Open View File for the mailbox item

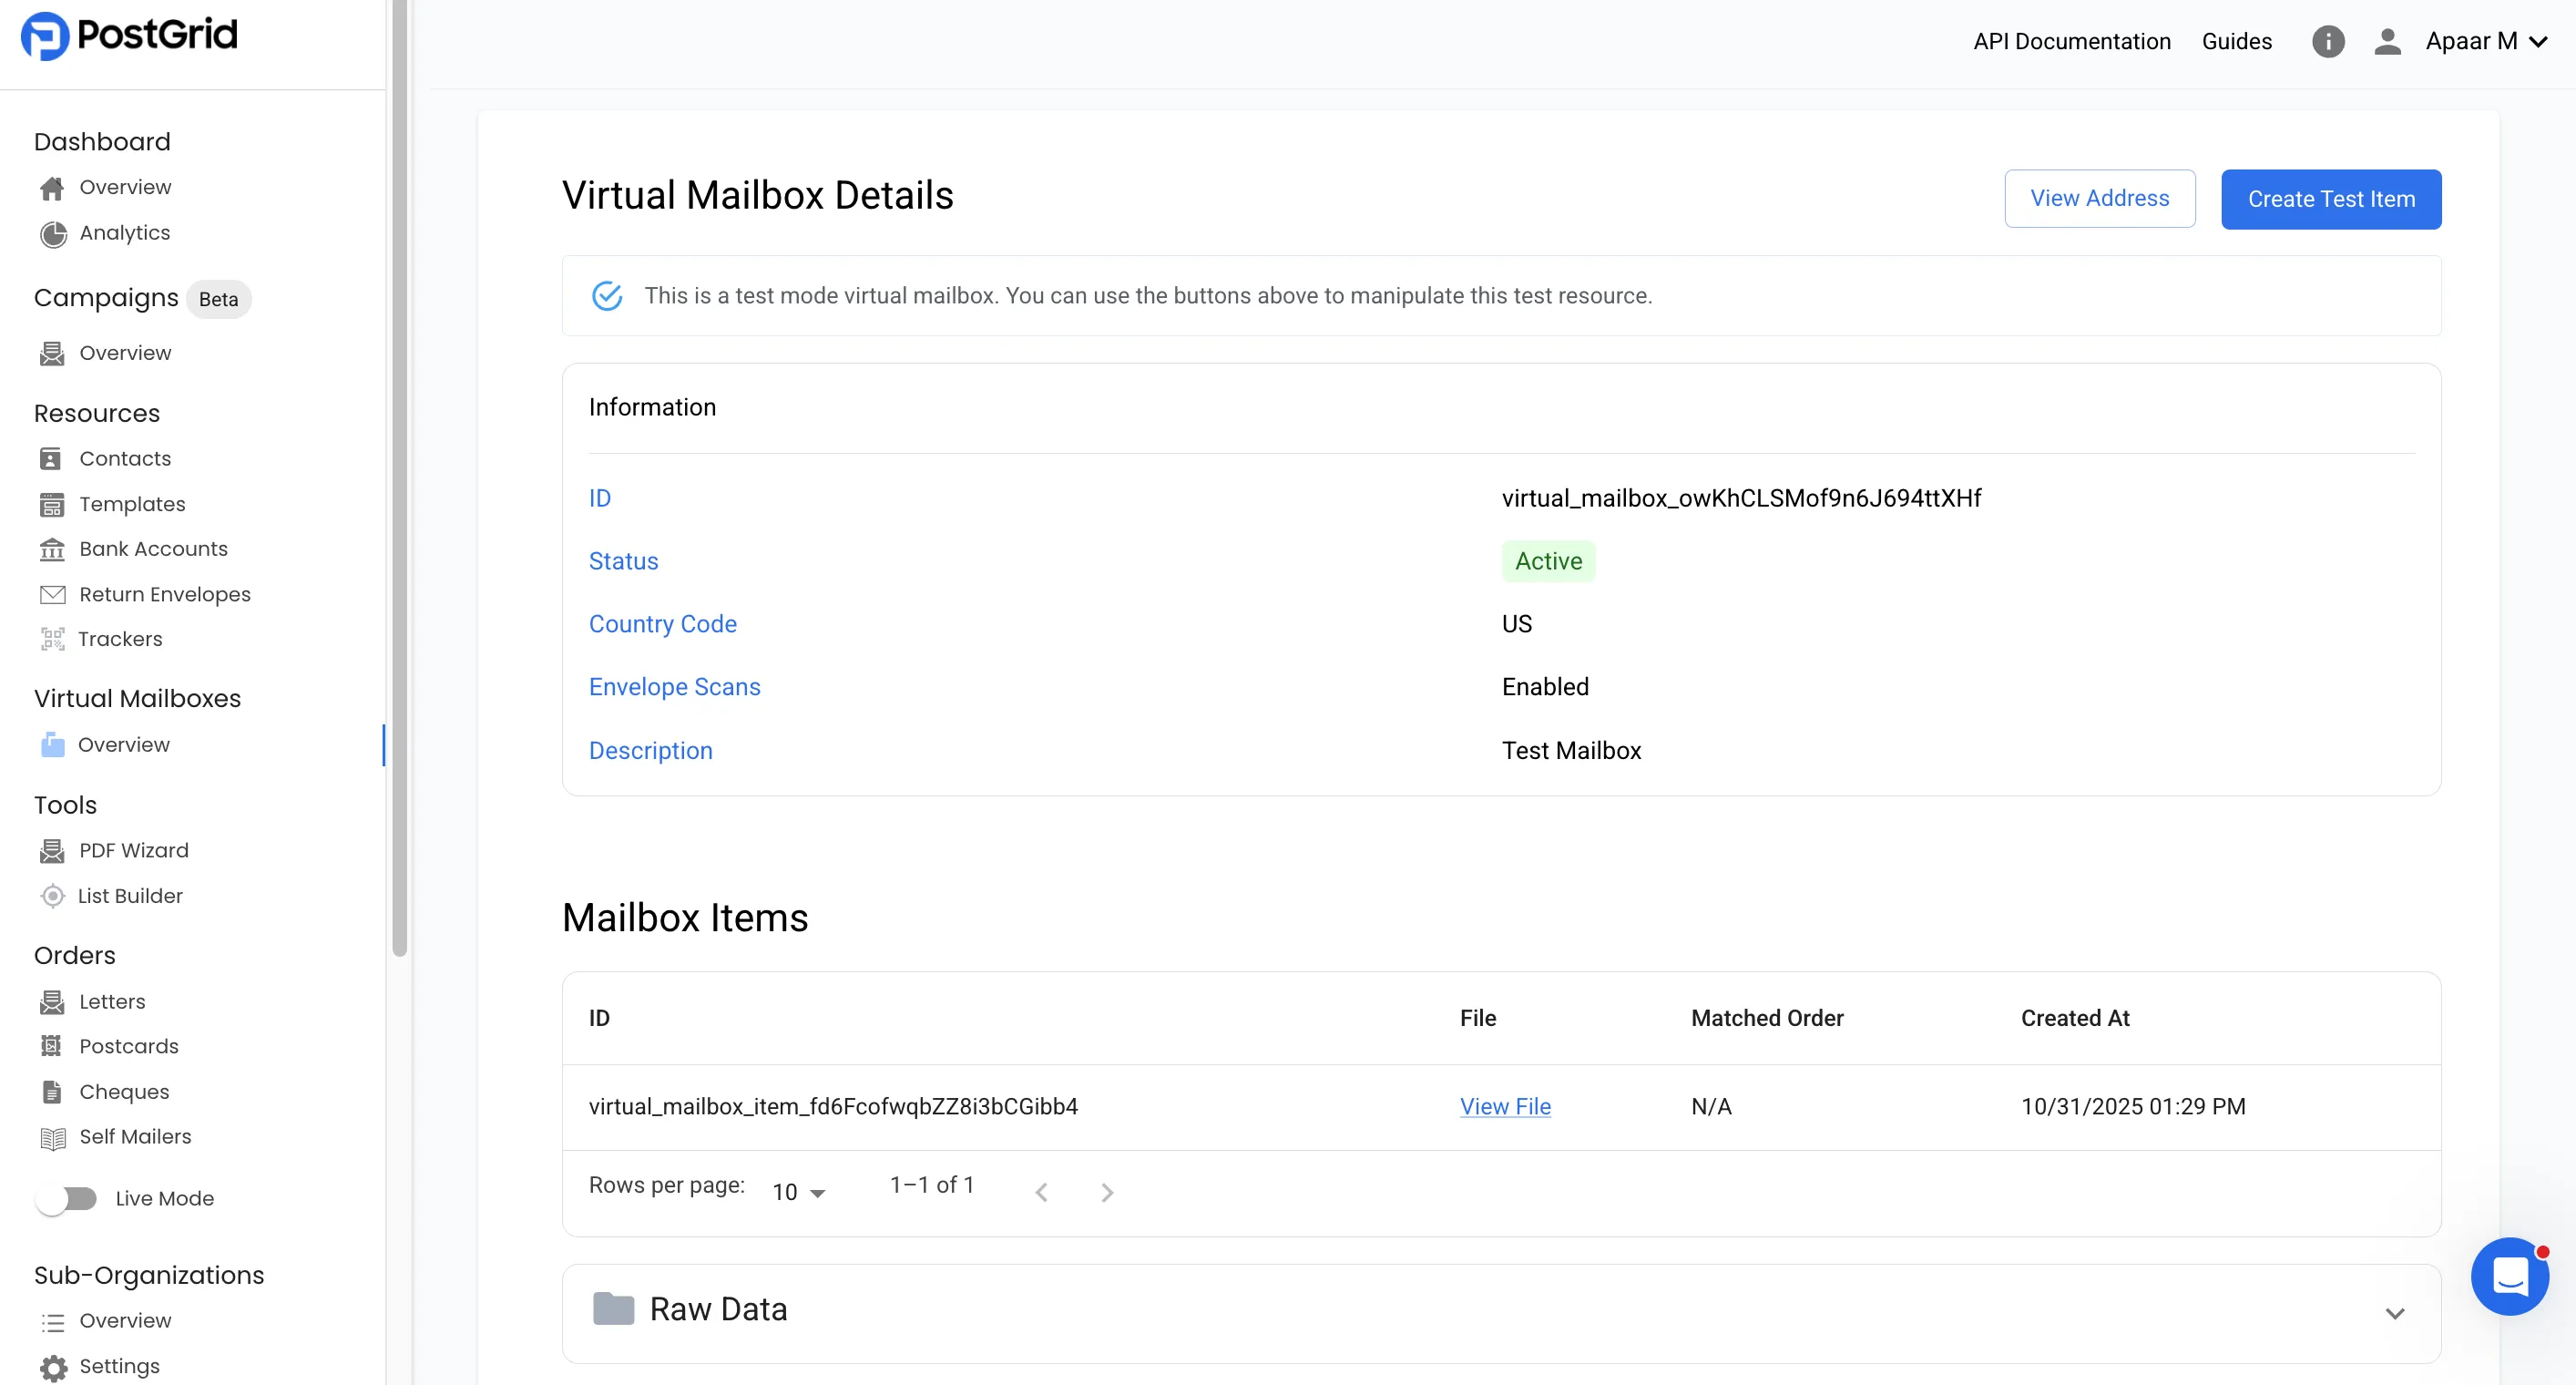click(1504, 1106)
